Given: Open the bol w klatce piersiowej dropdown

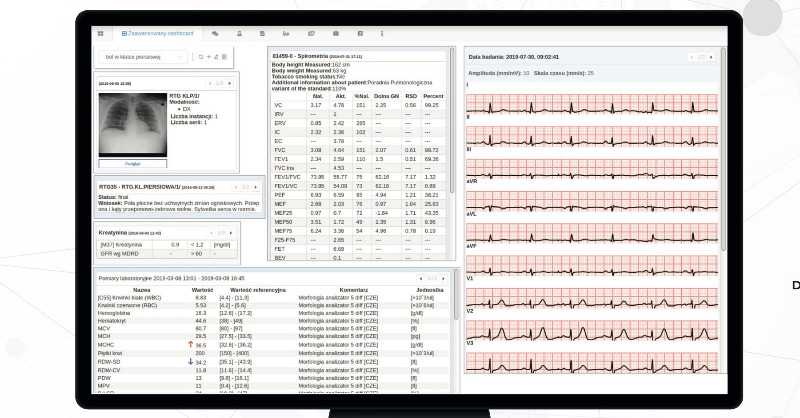Looking at the screenshot, I should point(143,57).
